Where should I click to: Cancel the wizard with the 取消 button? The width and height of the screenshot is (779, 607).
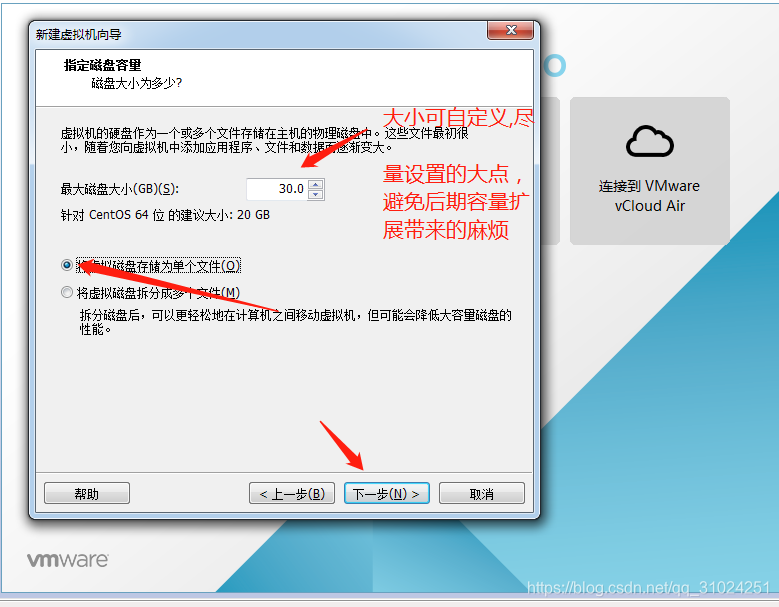(x=481, y=493)
